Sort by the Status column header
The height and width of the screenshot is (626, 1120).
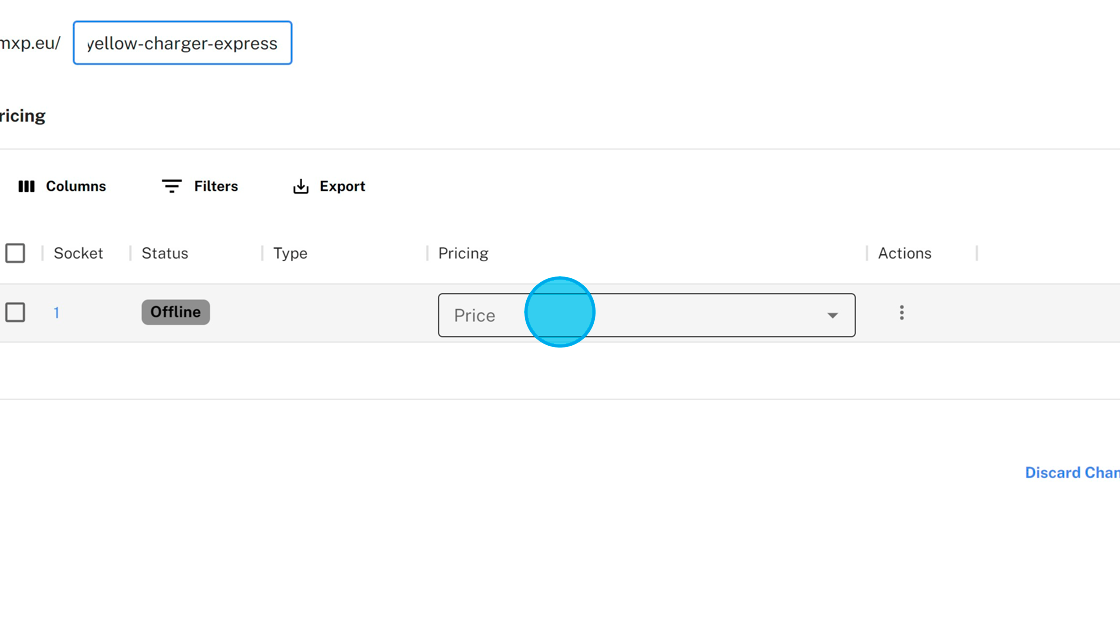point(165,254)
